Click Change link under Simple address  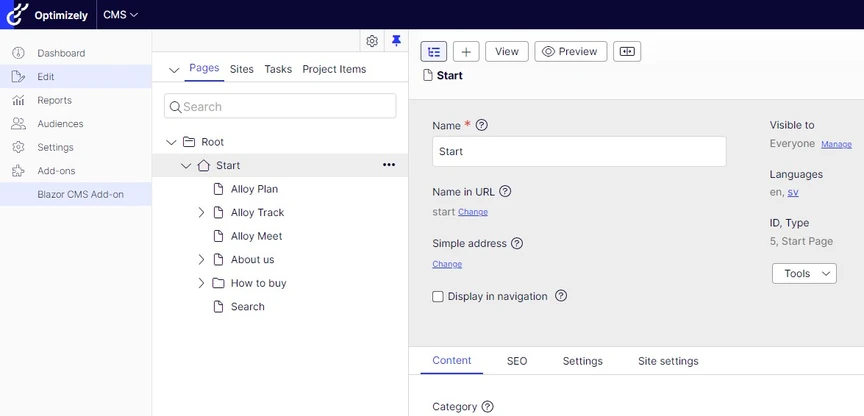(447, 264)
